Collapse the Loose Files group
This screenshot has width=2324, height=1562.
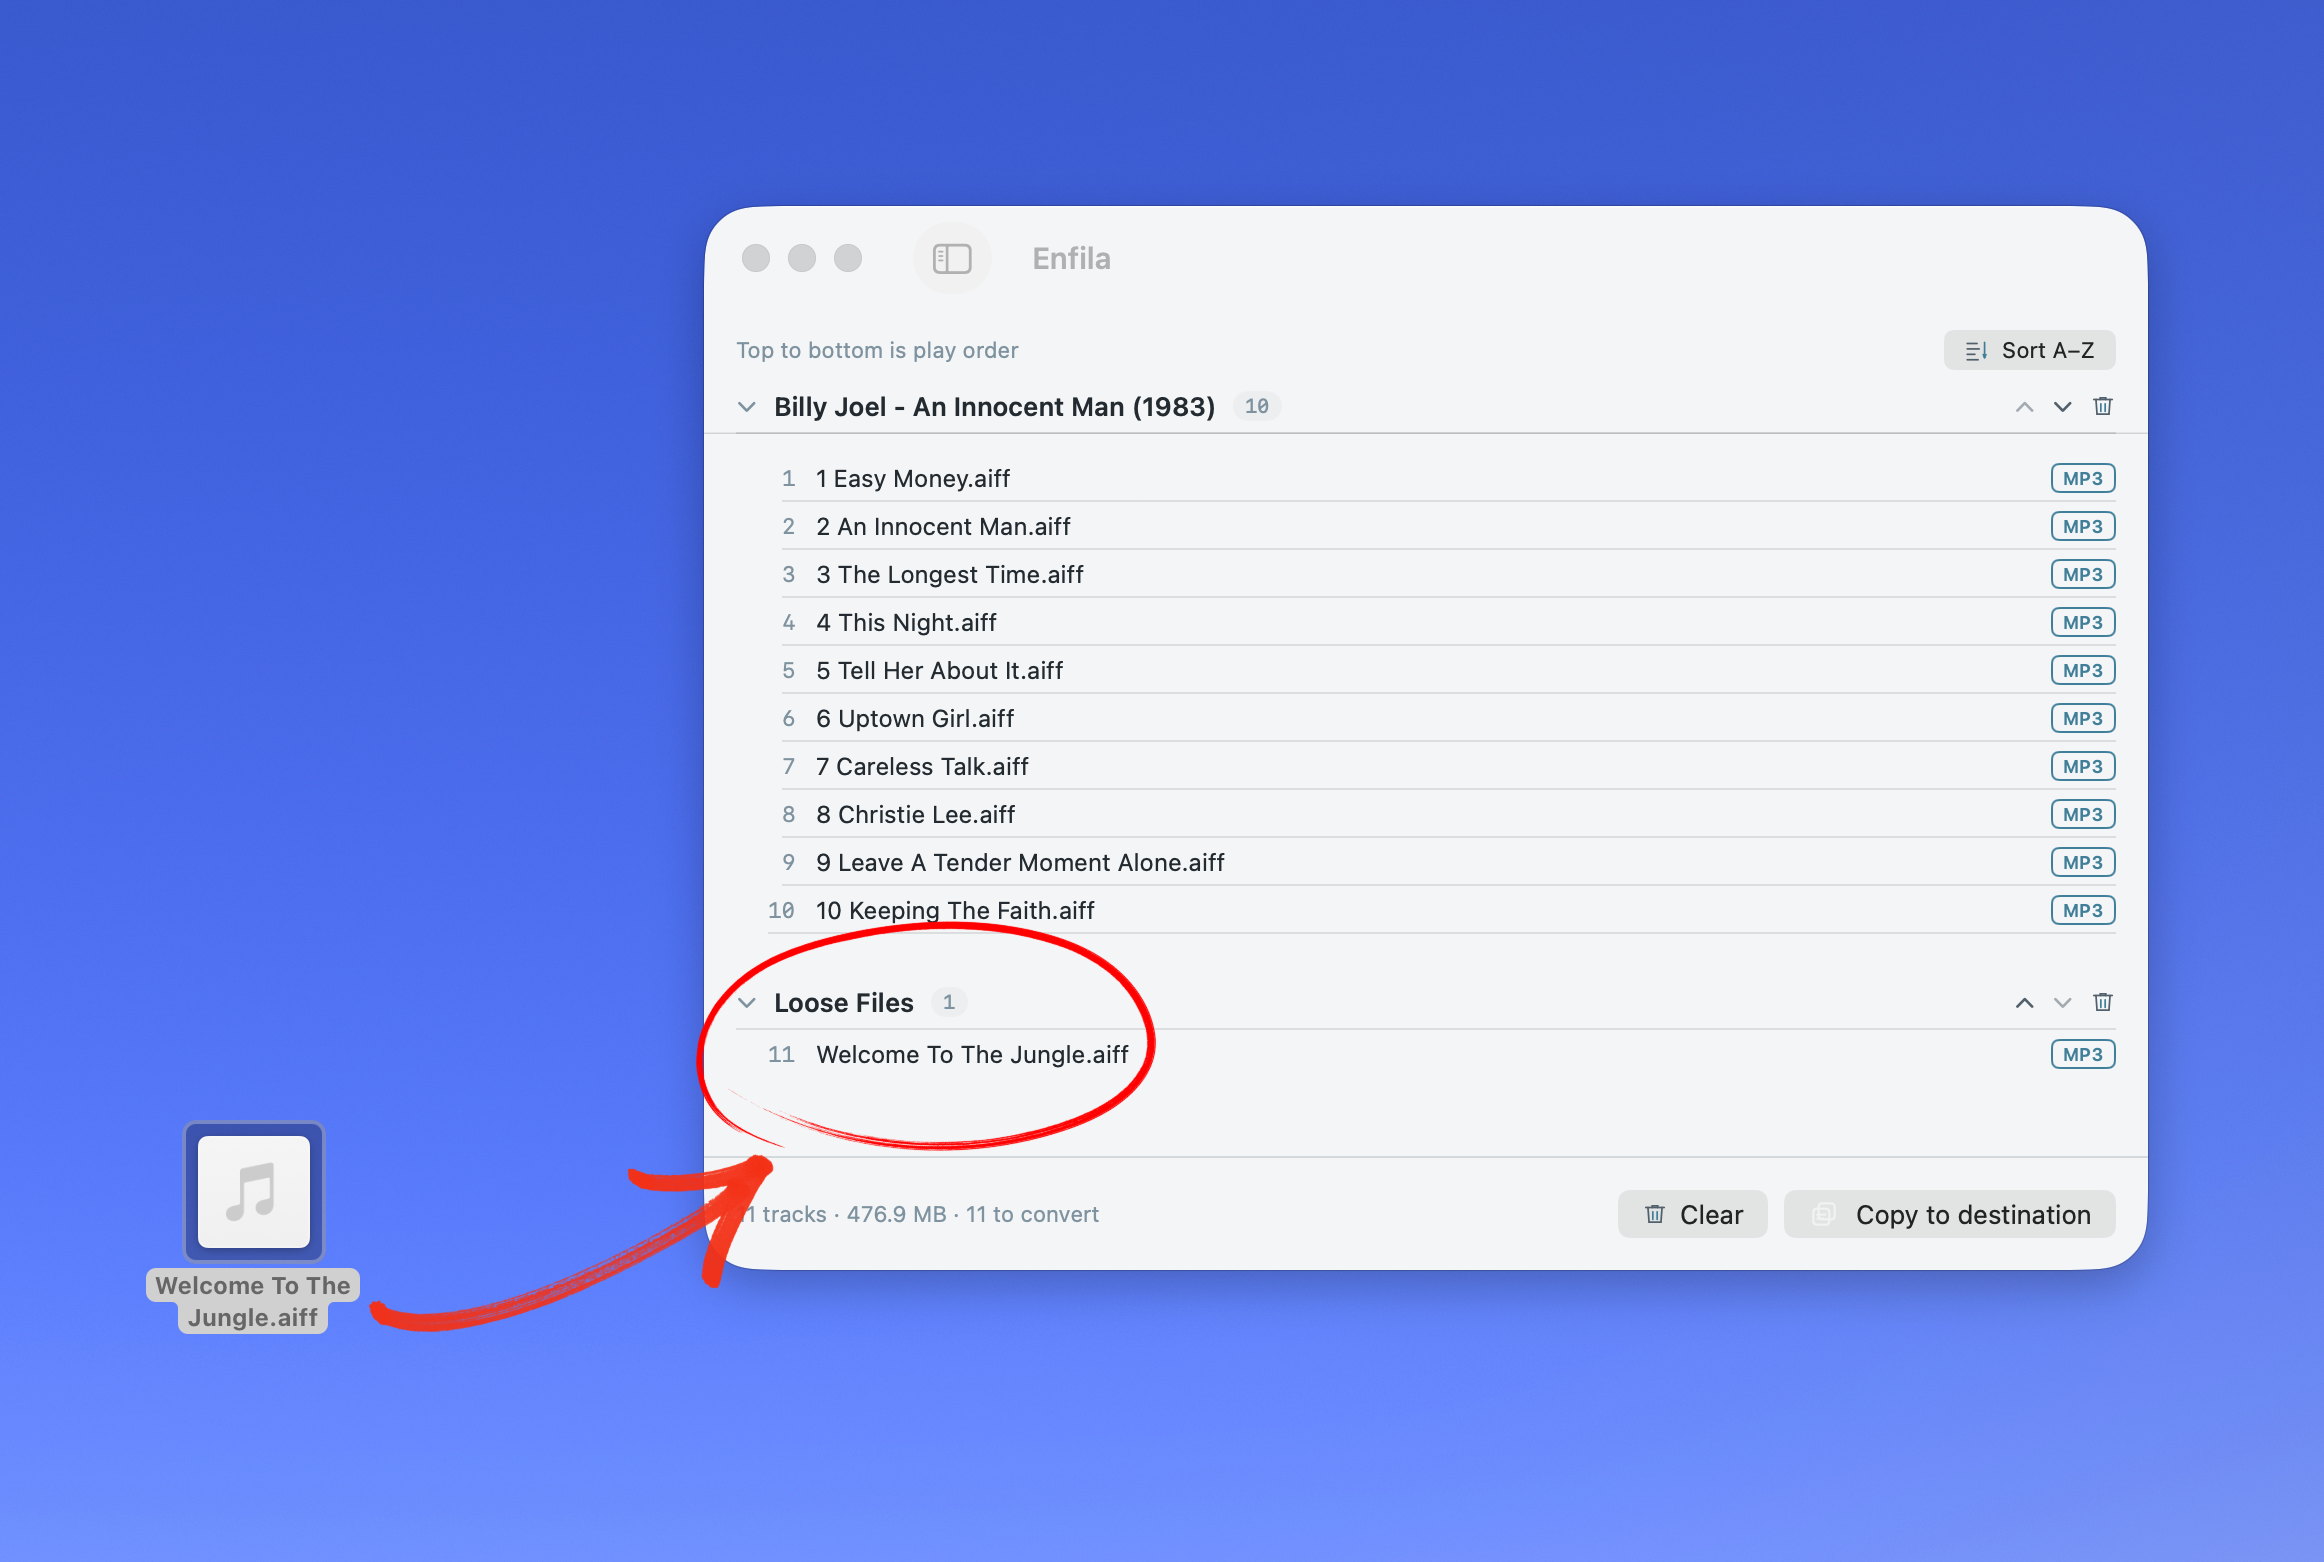tap(746, 1003)
